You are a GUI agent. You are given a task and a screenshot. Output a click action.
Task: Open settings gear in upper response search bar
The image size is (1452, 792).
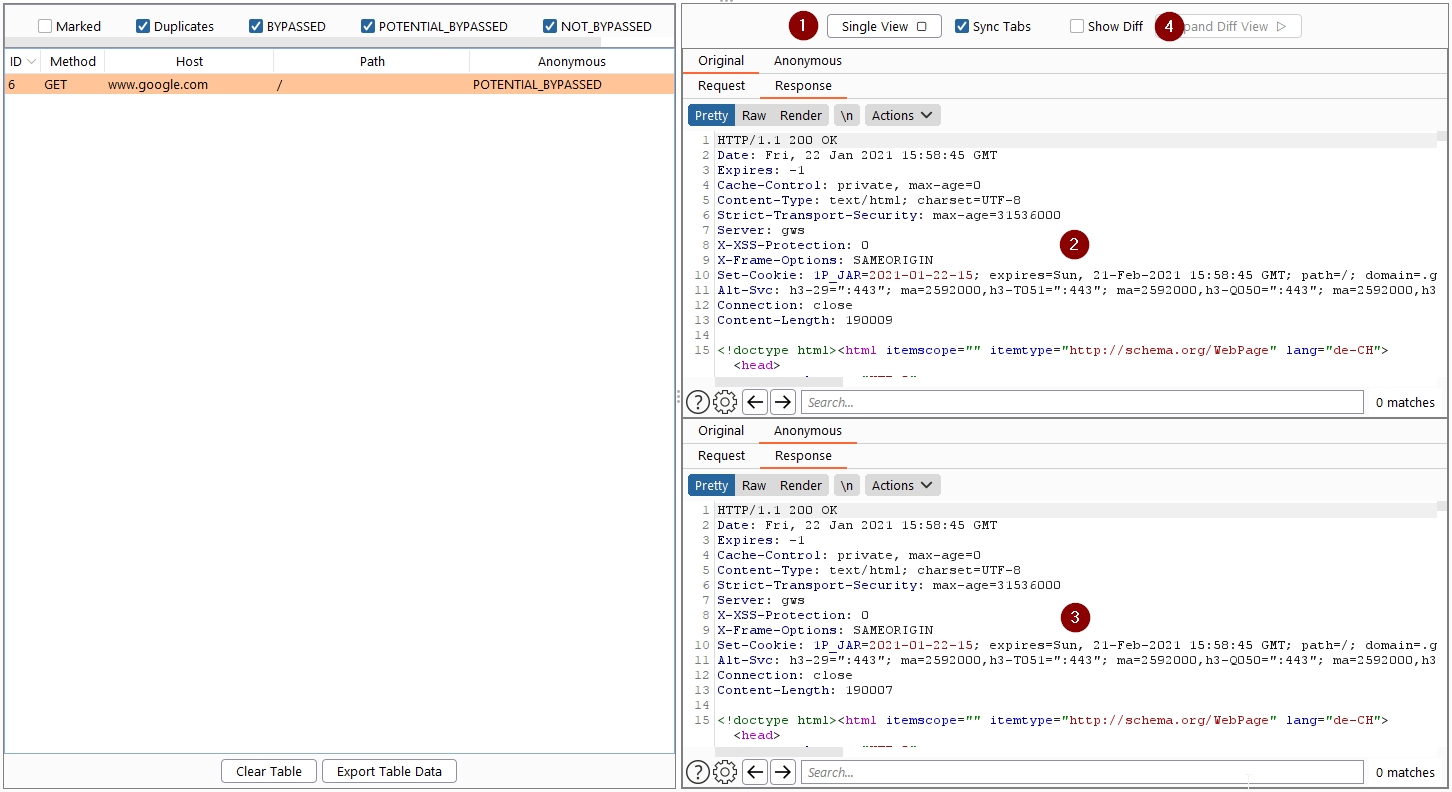(725, 402)
